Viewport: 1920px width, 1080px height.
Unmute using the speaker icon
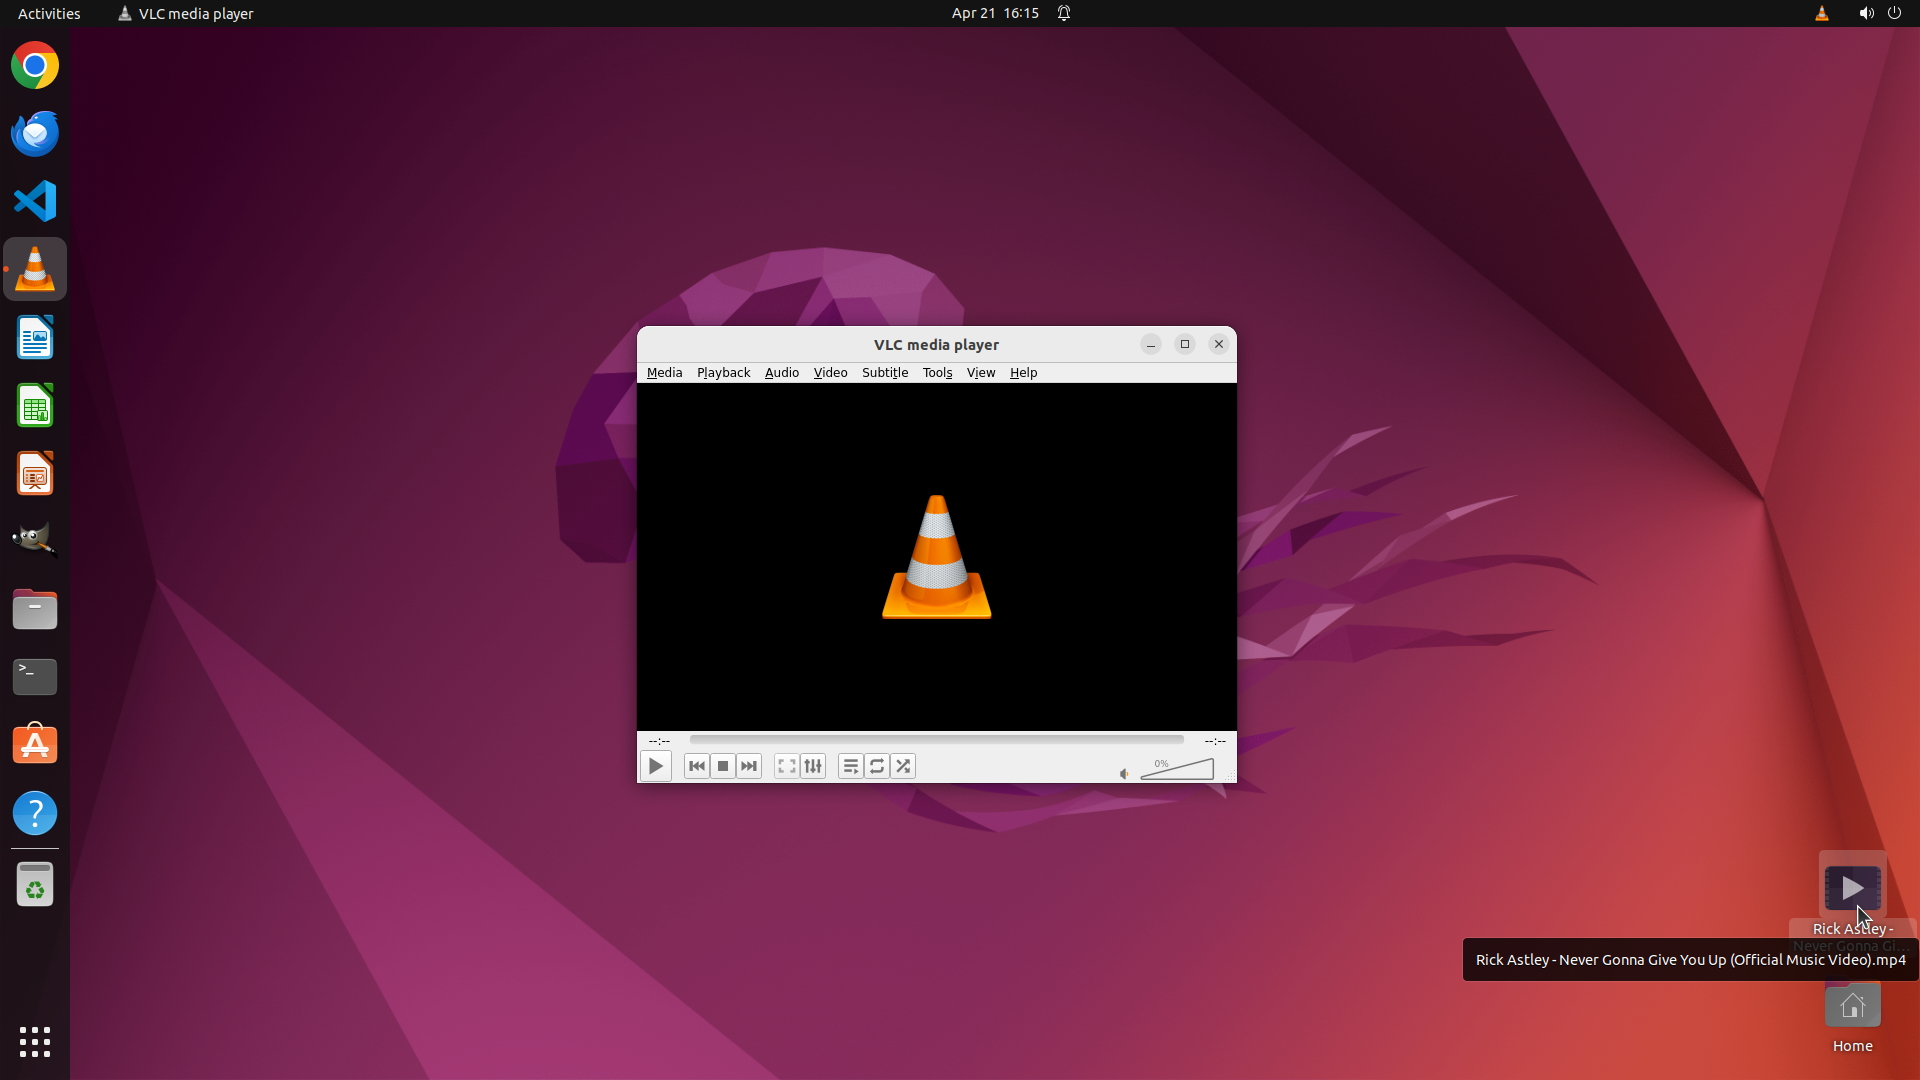tap(1124, 773)
